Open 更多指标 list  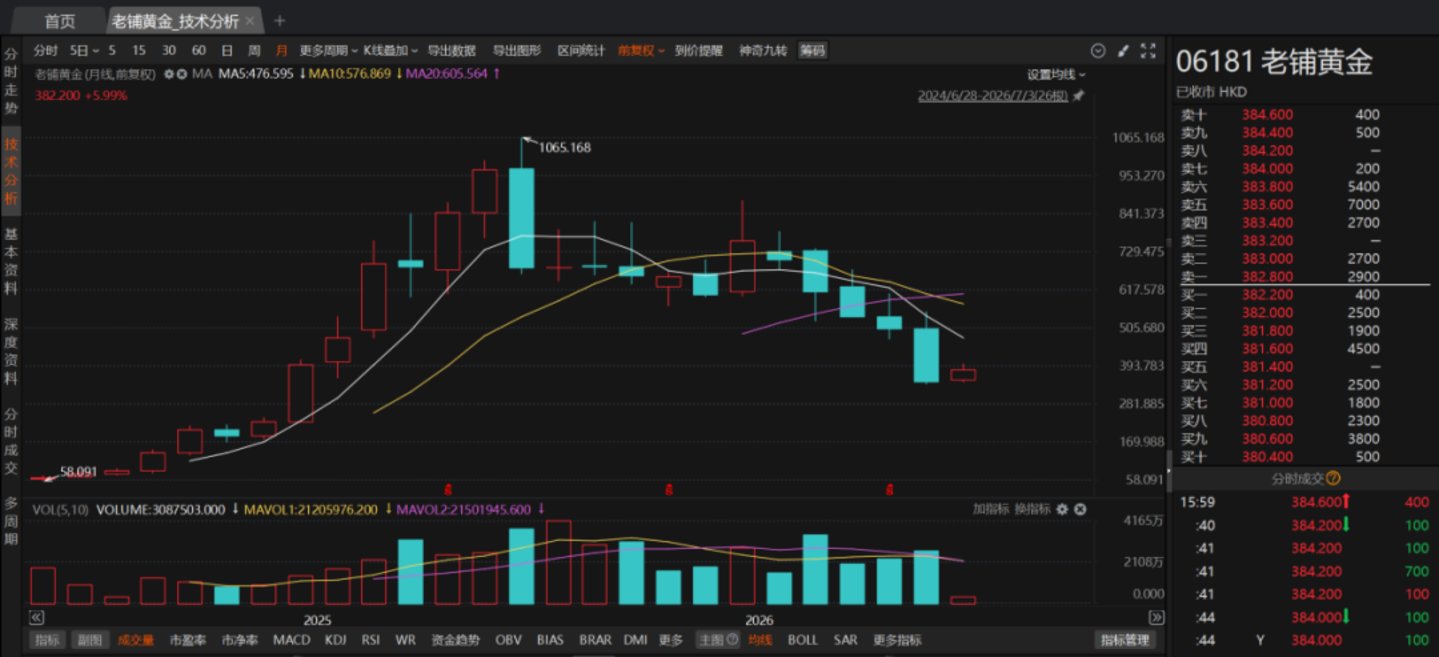point(897,640)
